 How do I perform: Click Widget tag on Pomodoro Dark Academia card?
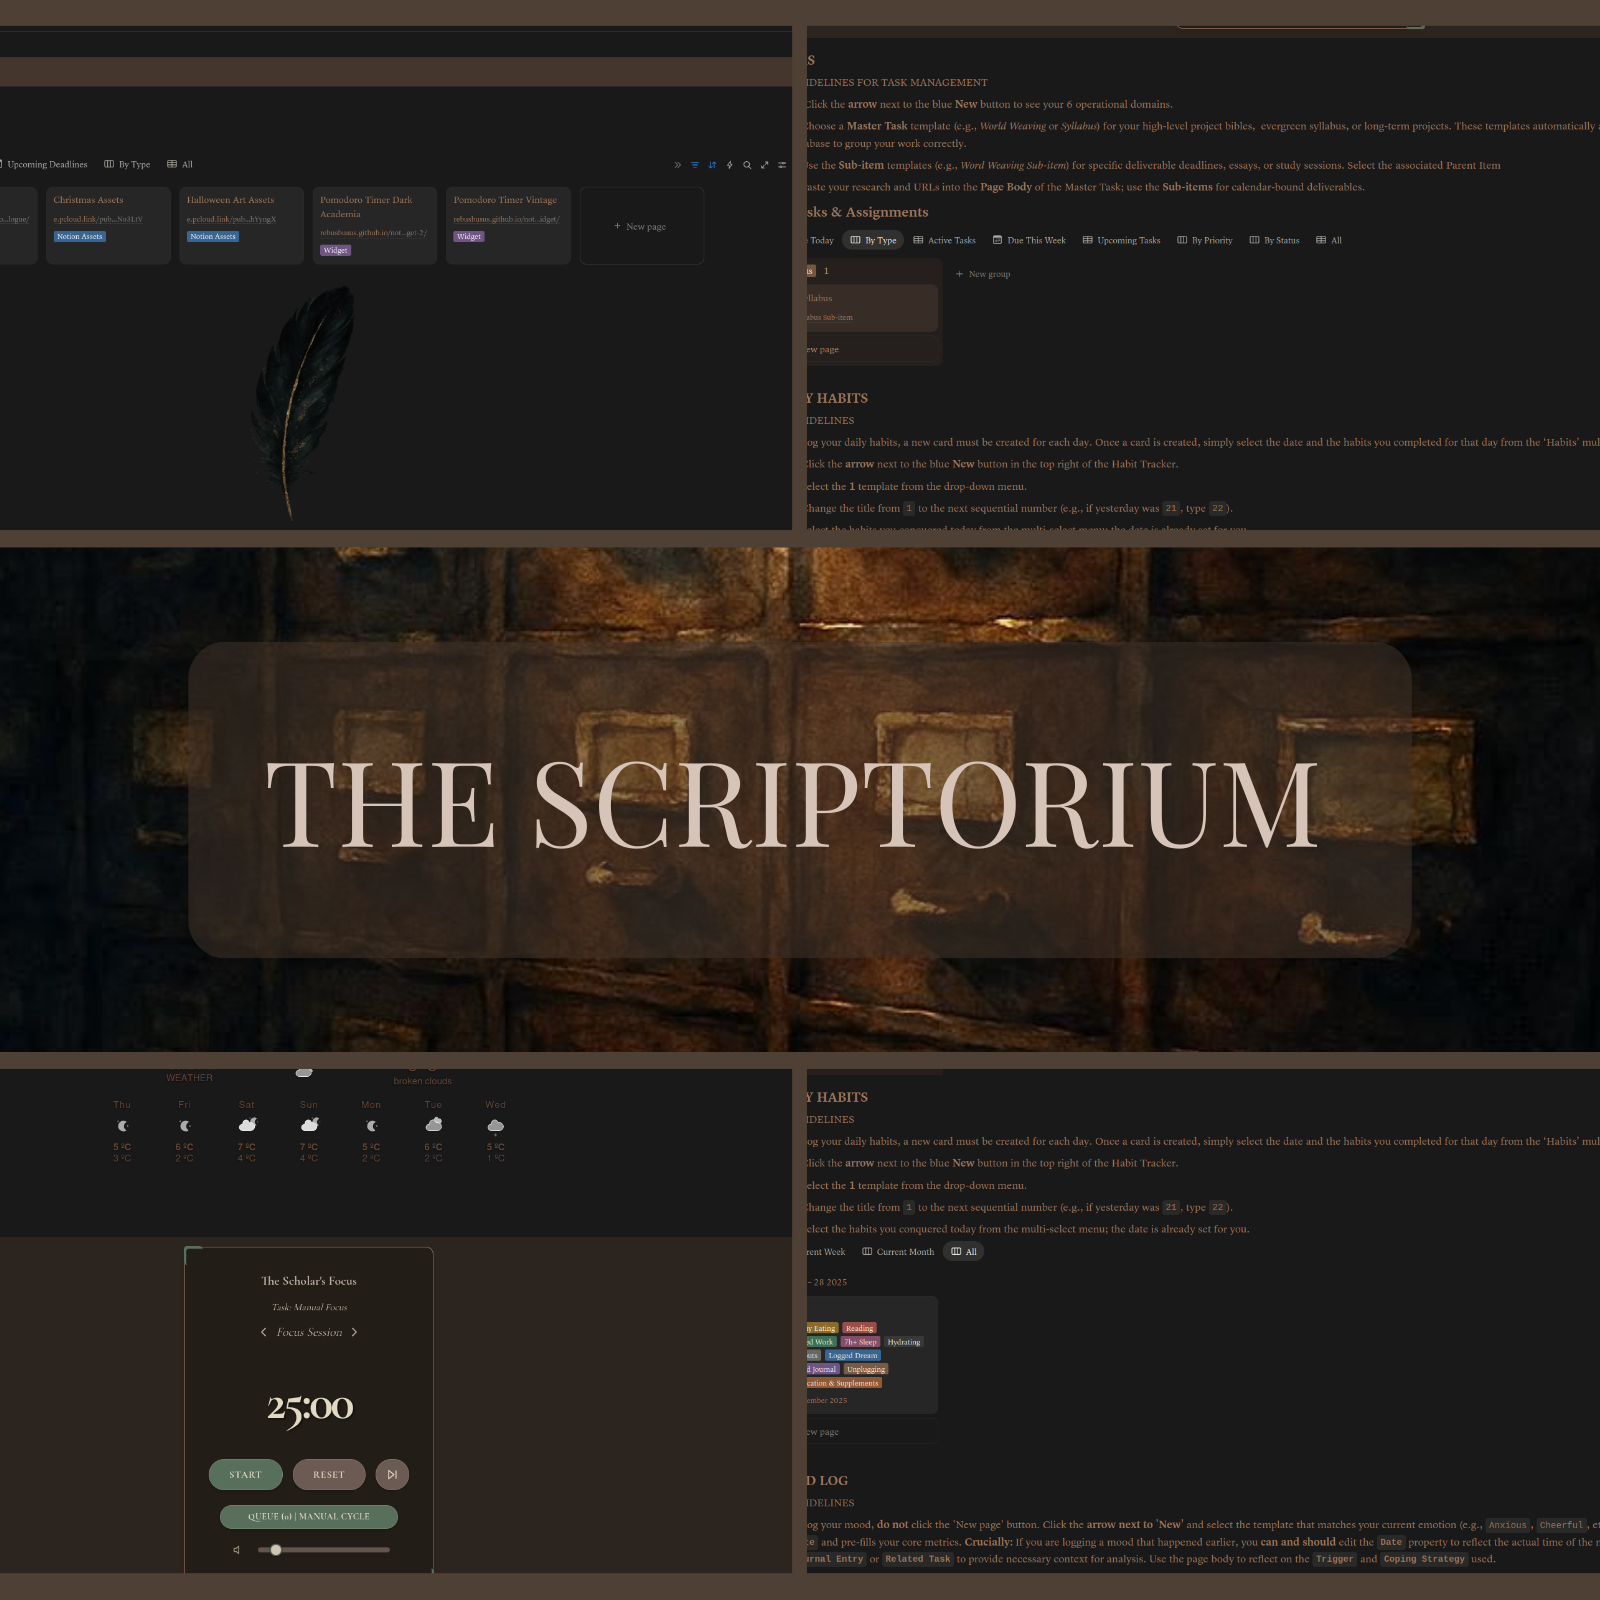(336, 250)
